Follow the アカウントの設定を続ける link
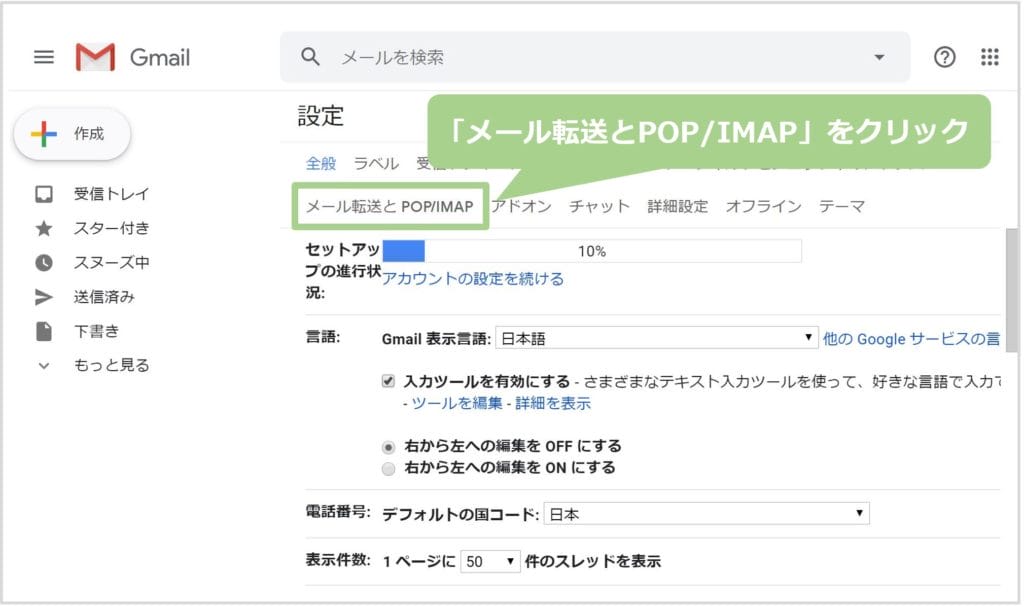This screenshot has height=607, width=1024. [x=473, y=279]
